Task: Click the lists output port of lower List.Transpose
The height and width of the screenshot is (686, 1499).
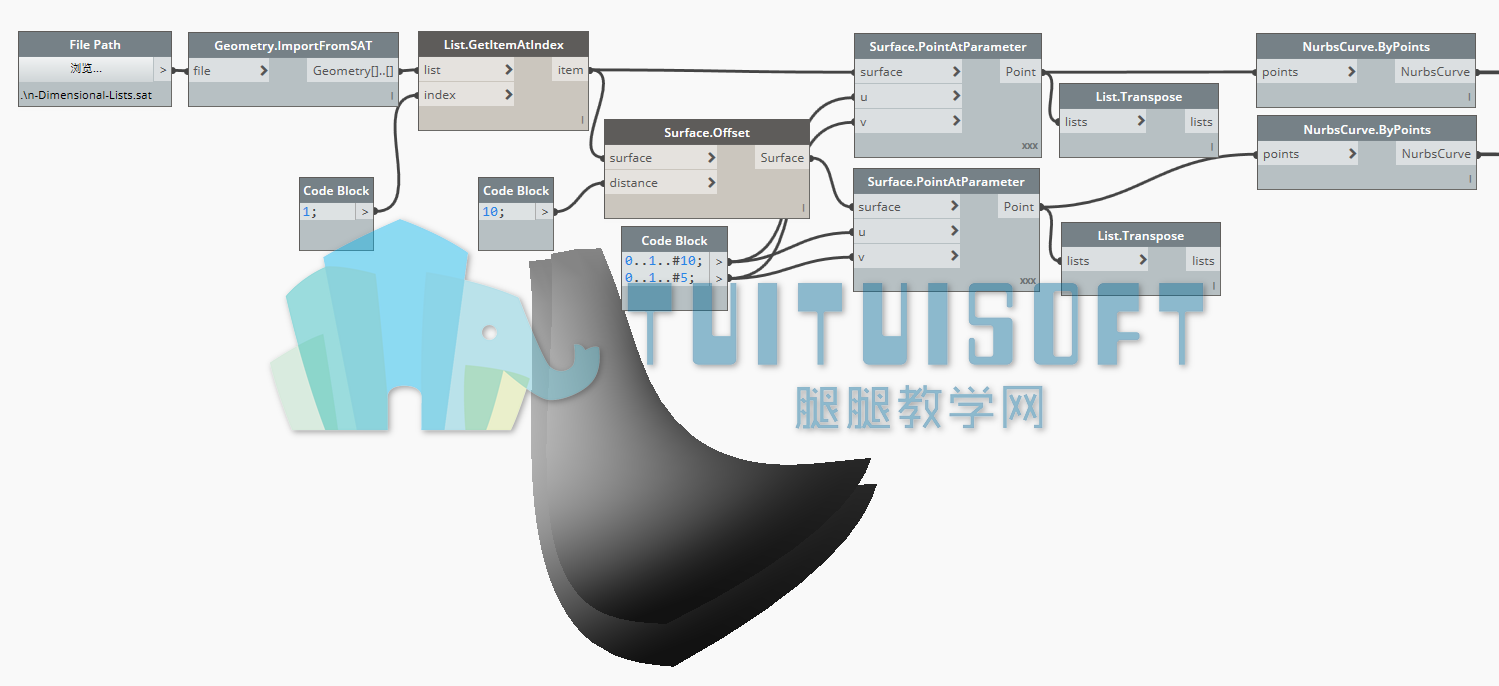Action: pos(1203,261)
